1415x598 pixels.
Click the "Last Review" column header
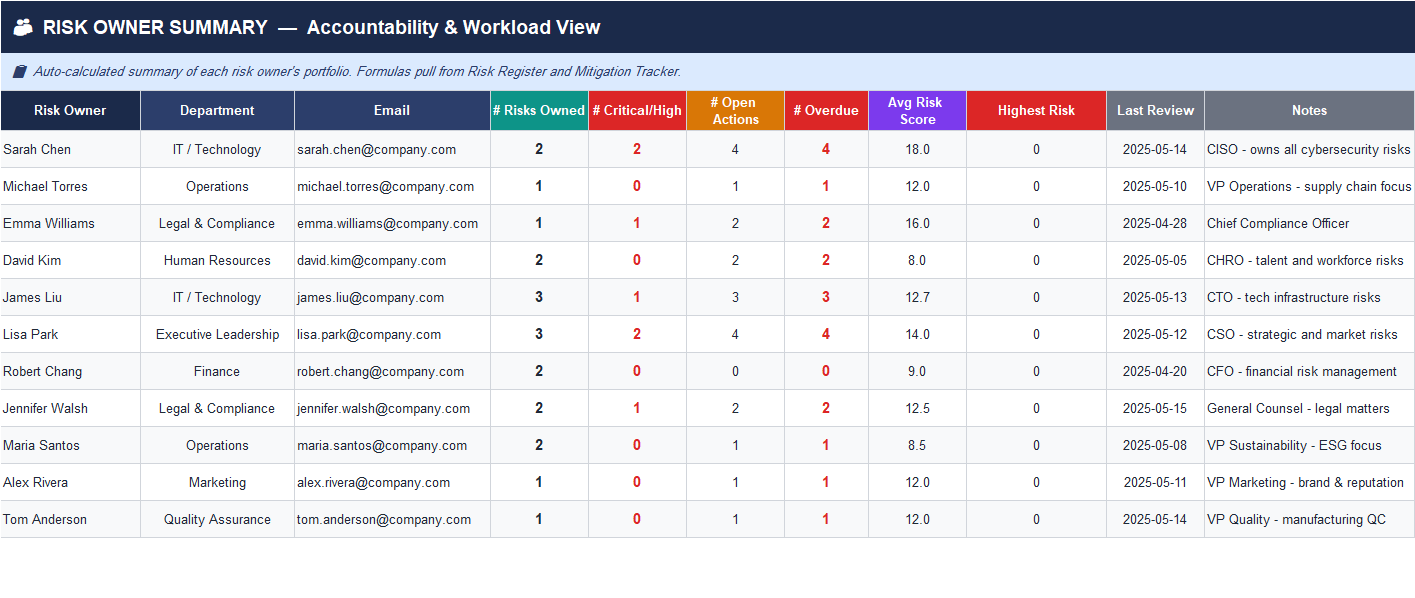click(x=1155, y=110)
